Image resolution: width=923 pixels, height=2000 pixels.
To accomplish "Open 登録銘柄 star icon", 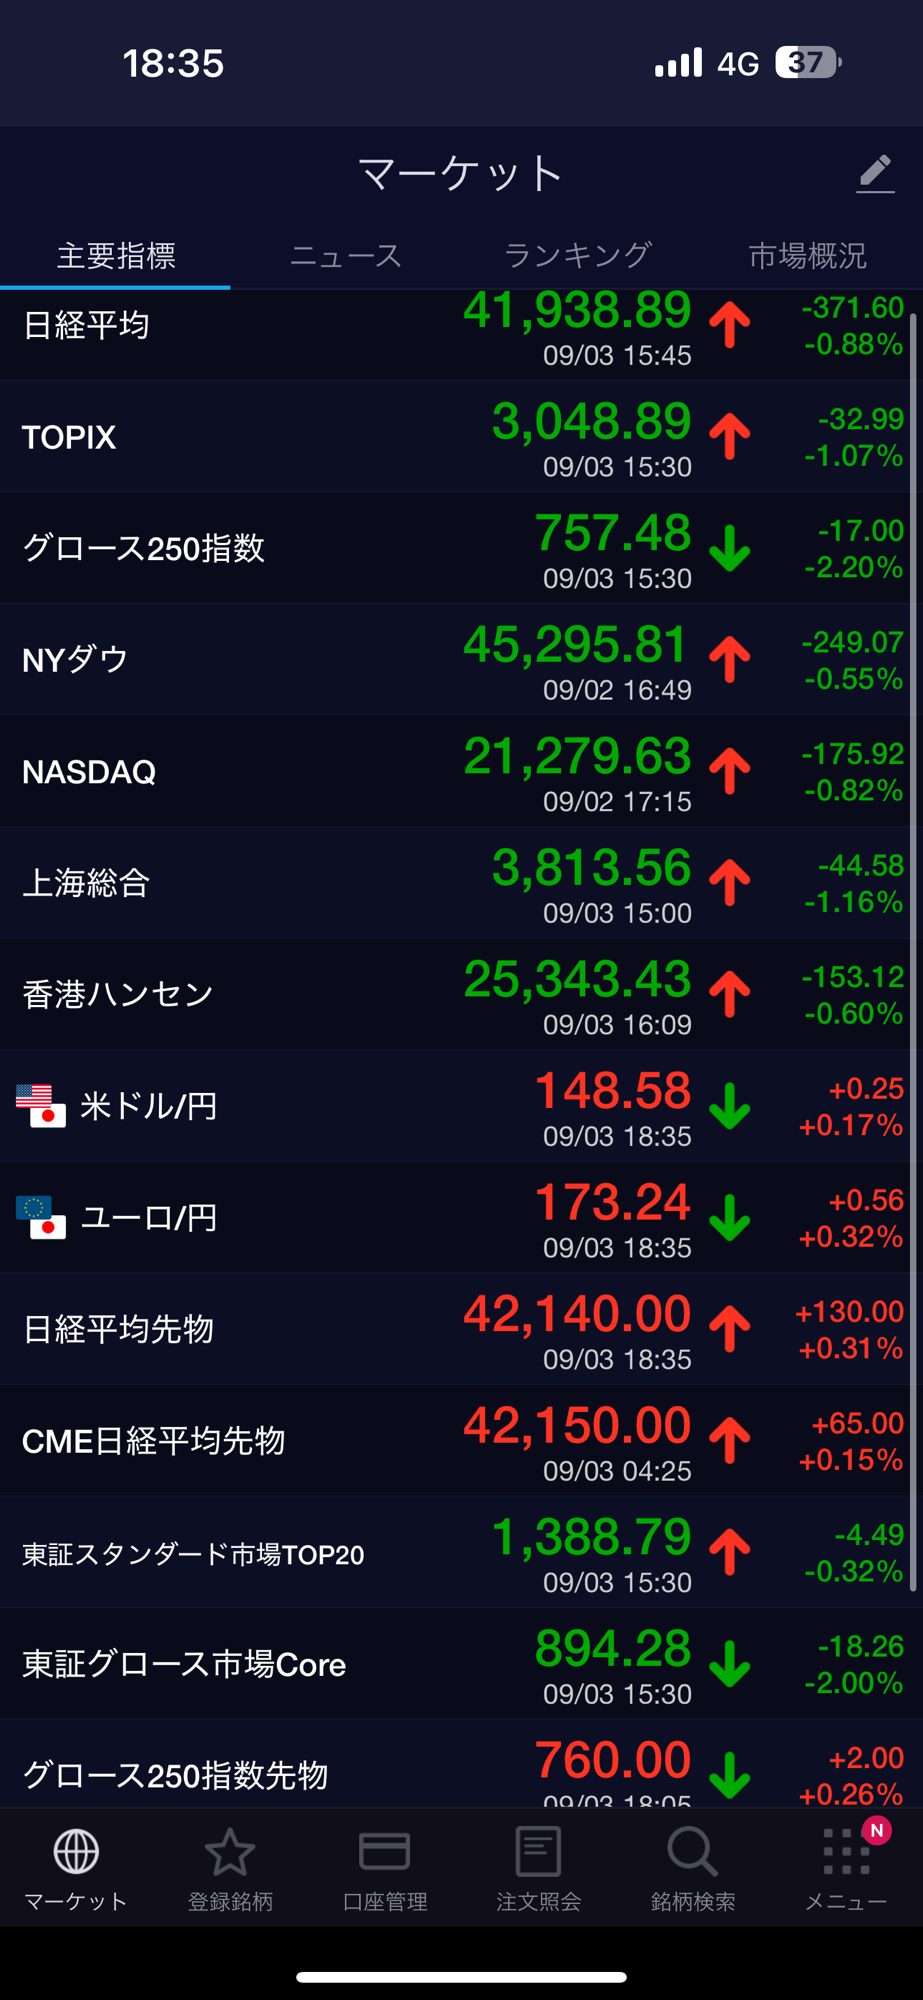I will point(230,1851).
